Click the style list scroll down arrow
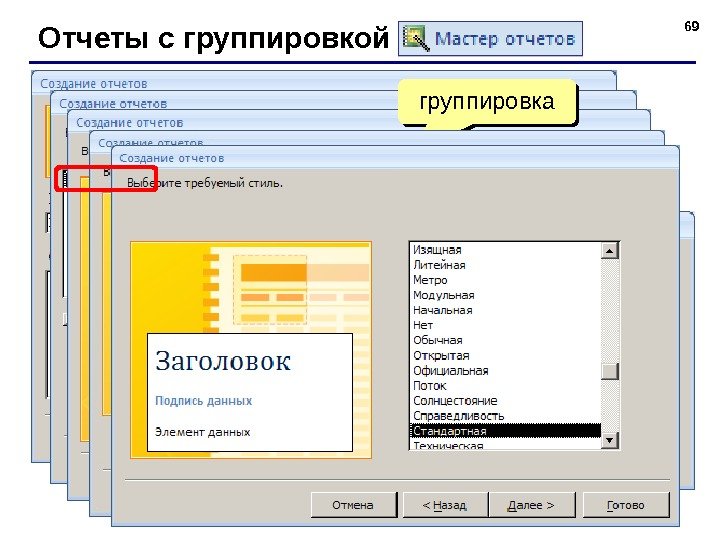The image size is (720, 540). (x=610, y=440)
